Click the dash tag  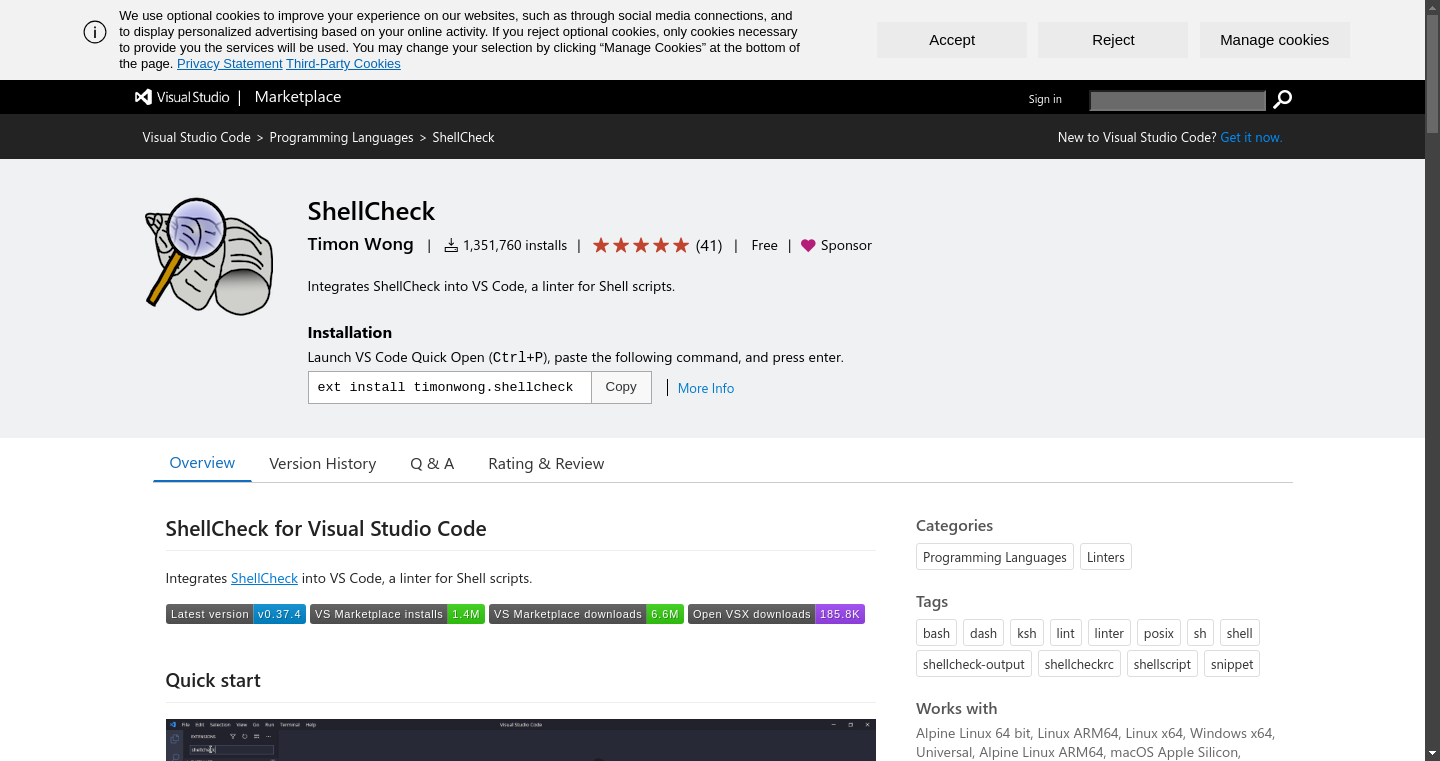[x=984, y=633]
